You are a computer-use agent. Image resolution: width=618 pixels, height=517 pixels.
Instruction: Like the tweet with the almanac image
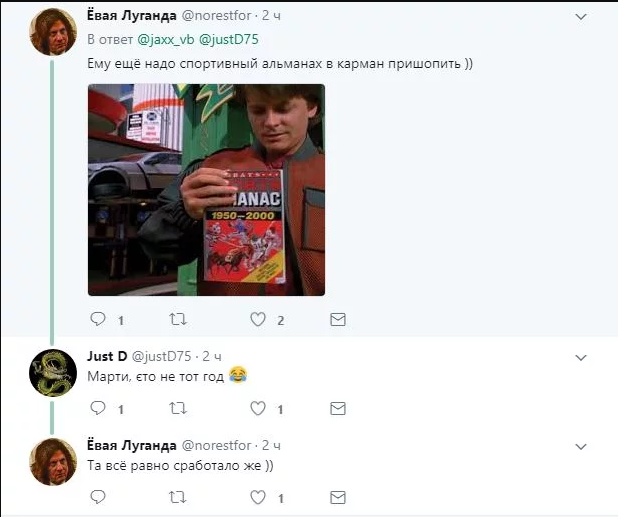(258, 319)
